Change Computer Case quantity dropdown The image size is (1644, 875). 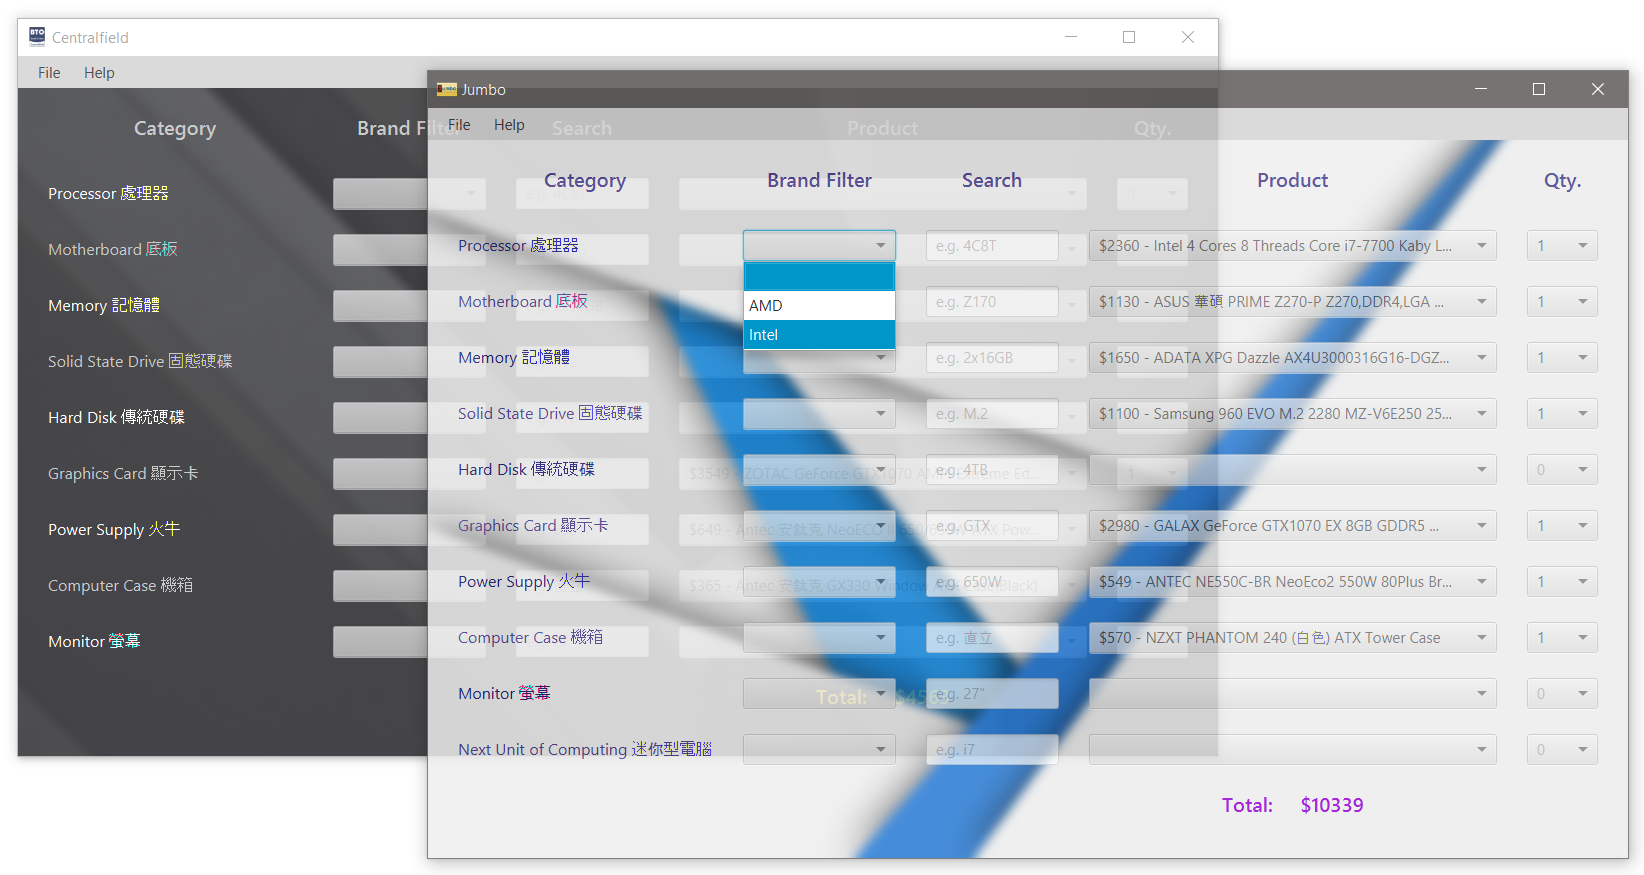1562,638
